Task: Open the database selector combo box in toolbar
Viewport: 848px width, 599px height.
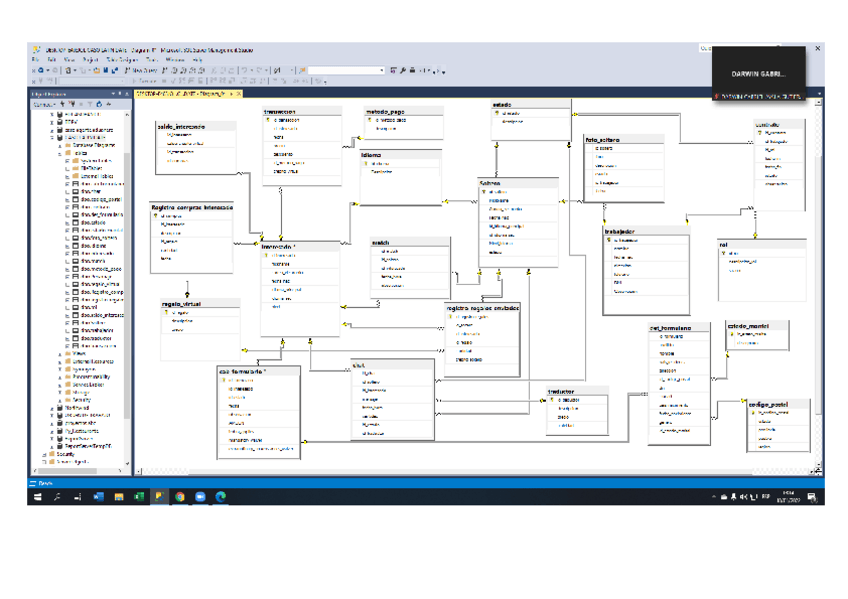Action: [346, 70]
